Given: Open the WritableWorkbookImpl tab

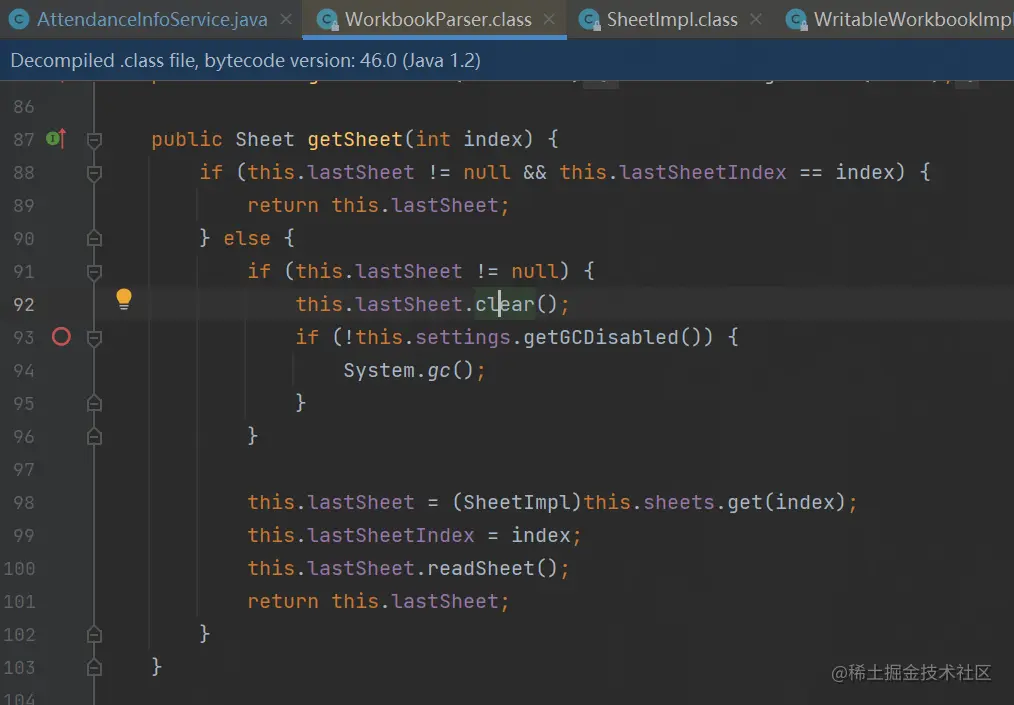Looking at the screenshot, I should tap(913, 20).
